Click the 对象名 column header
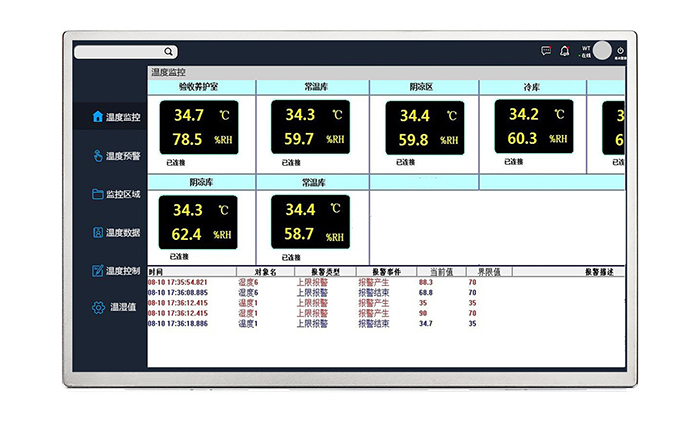 [x=266, y=272]
